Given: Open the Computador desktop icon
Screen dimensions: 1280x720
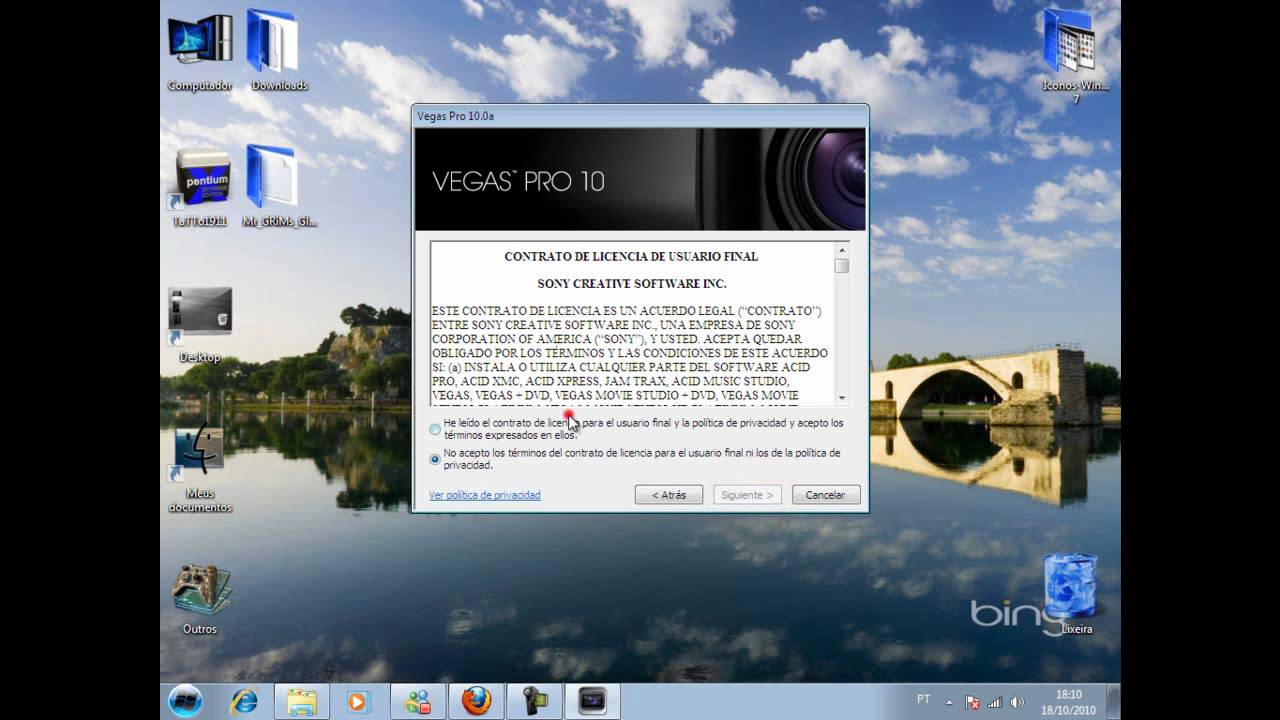Looking at the screenshot, I should pyautogui.click(x=200, y=52).
